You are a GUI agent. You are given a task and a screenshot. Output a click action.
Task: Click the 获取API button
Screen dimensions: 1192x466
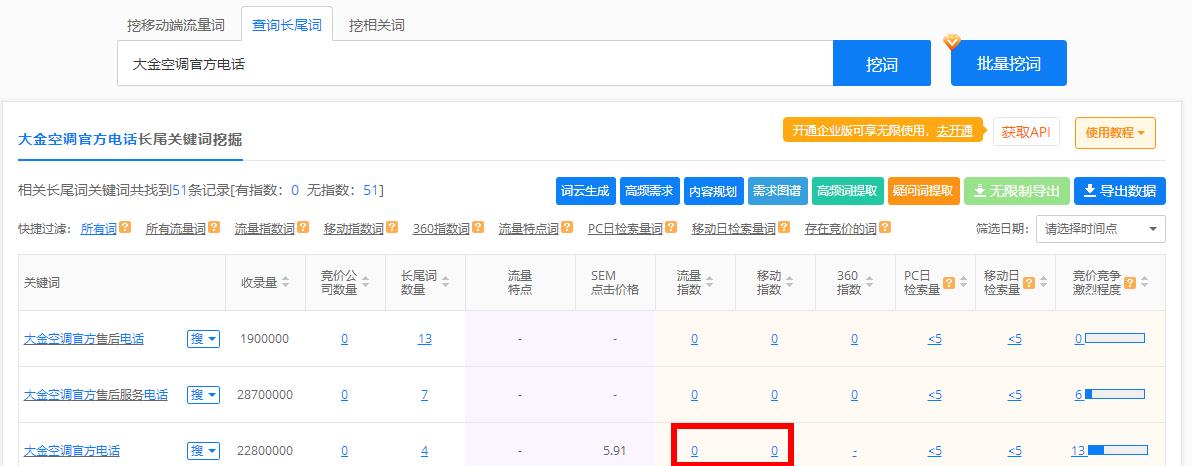click(1026, 132)
